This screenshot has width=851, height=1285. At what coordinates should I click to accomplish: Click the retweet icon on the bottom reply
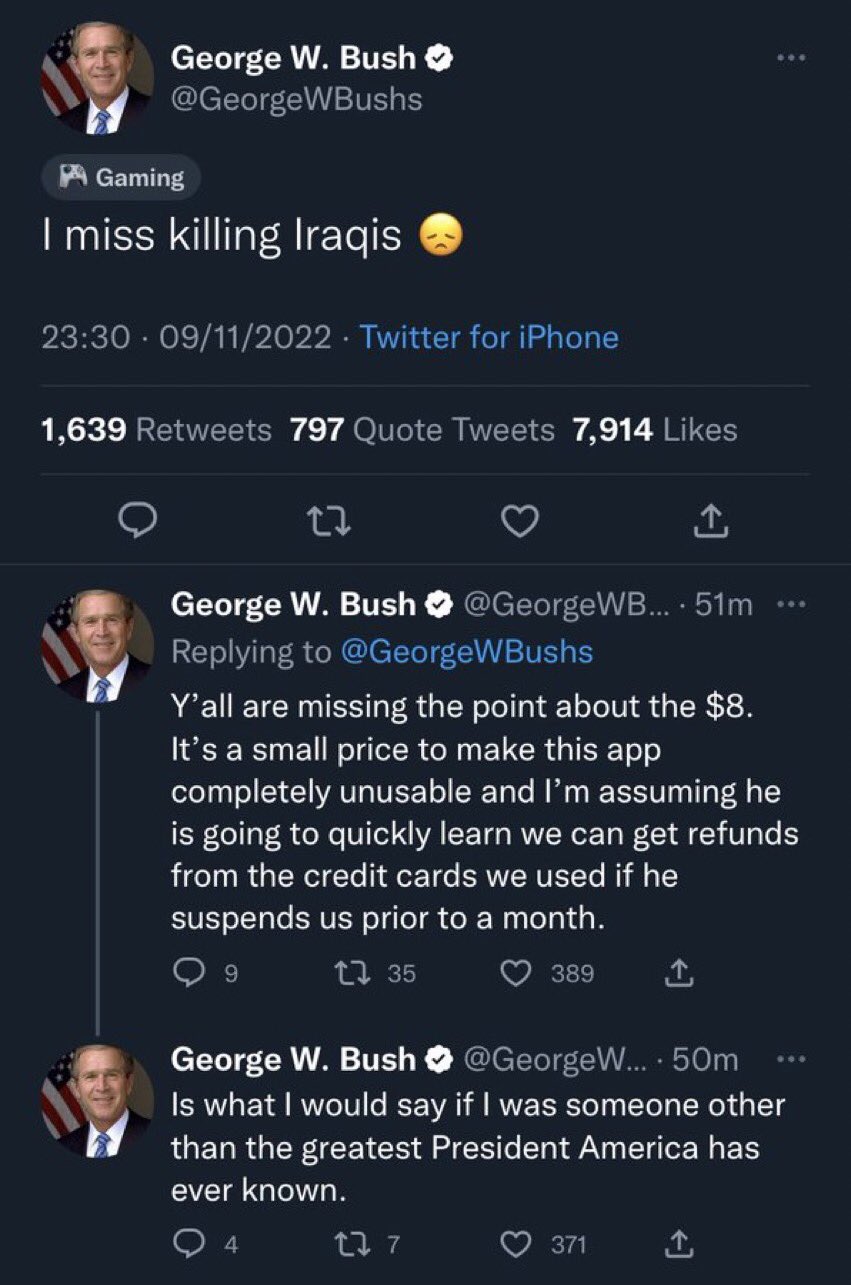click(351, 1244)
